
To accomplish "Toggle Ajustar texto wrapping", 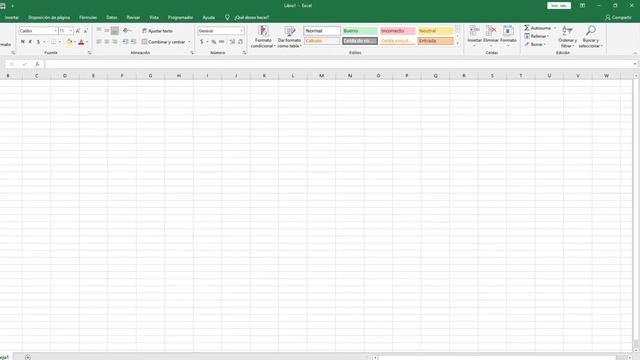I will click(158, 31).
